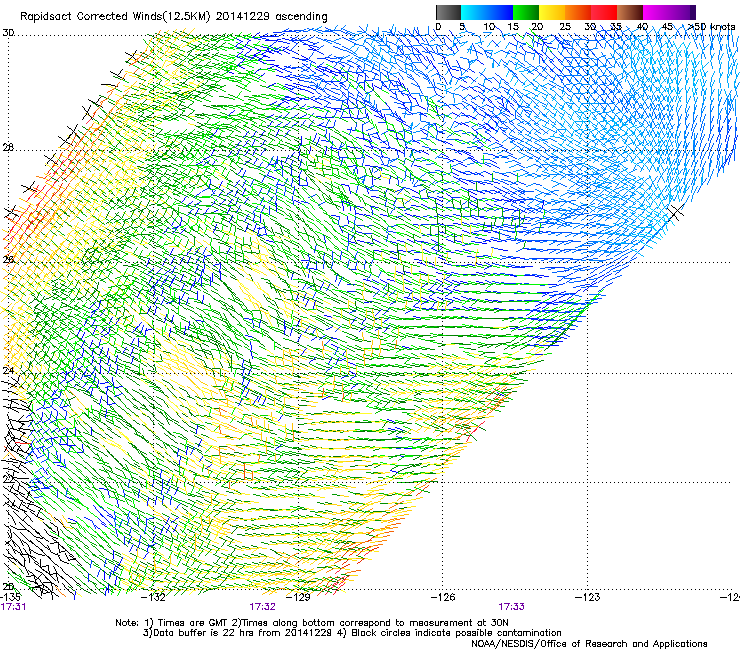
Task: Click the '>50 knots' legend label
Action: [x=711, y=27]
